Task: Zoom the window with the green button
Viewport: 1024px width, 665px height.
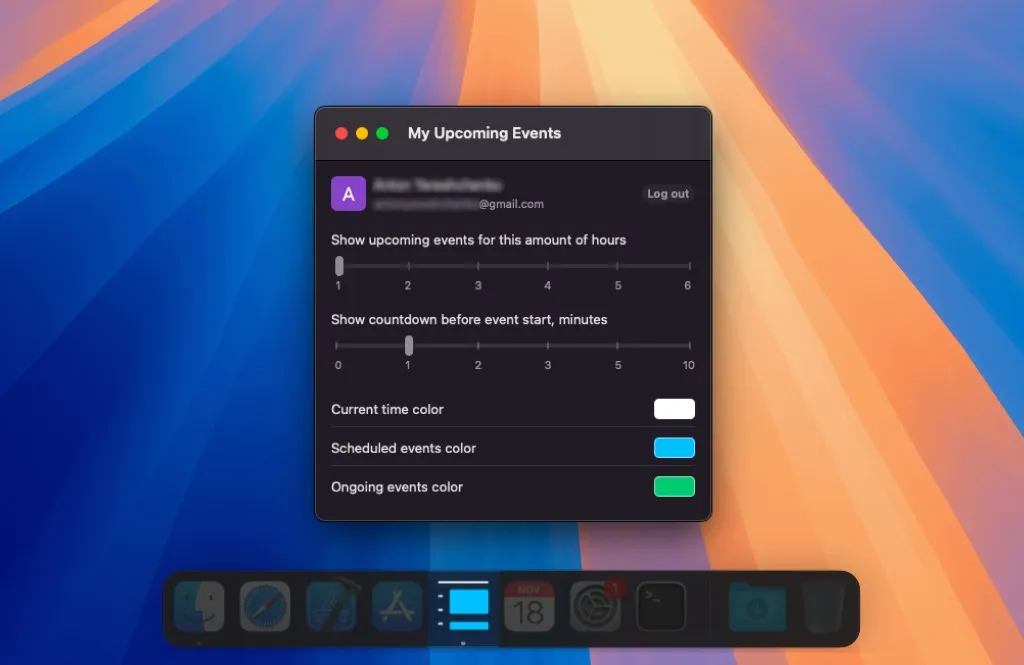Action: (x=383, y=133)
